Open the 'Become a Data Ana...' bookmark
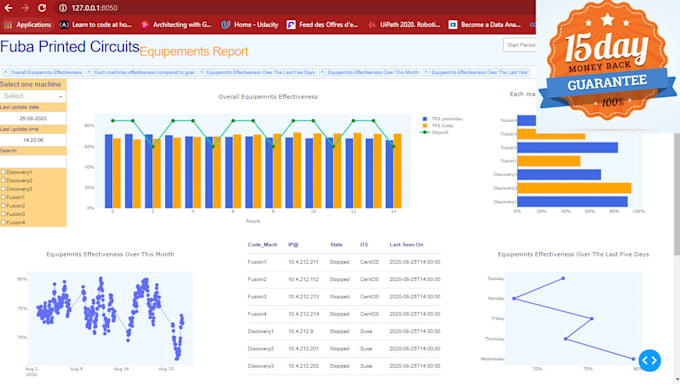680x384 pixels. 484,25
